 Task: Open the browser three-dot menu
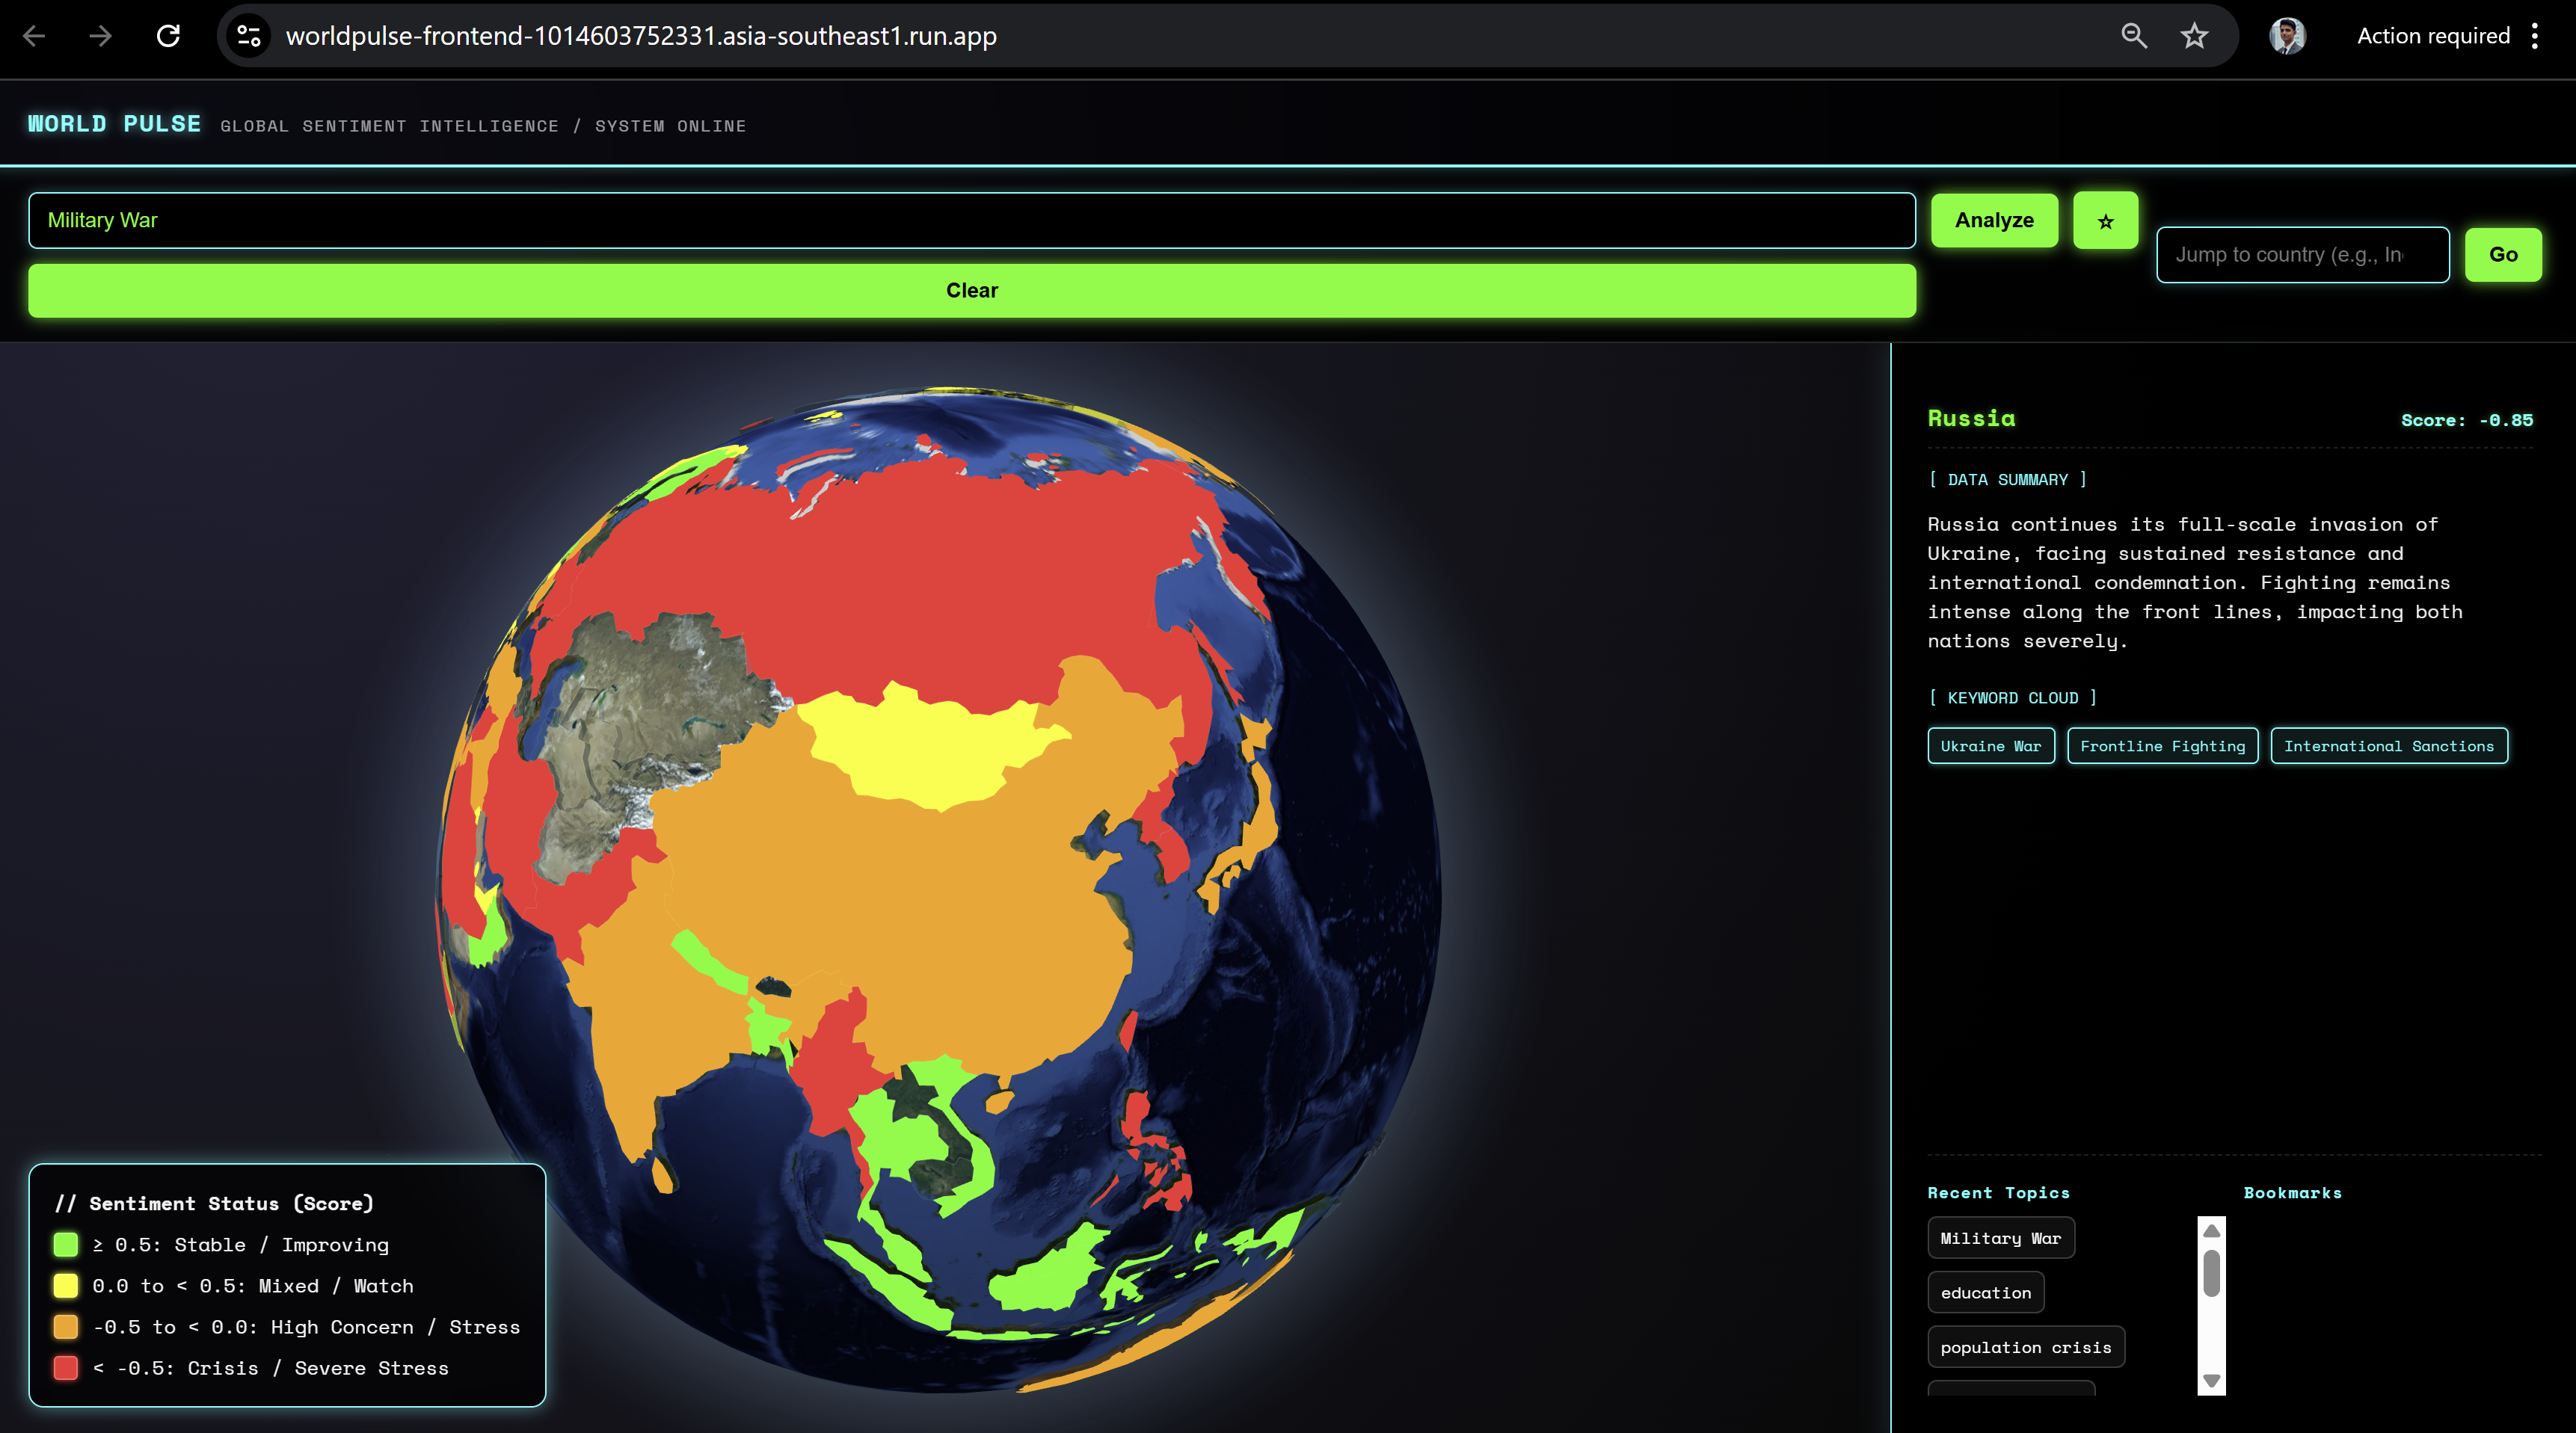point(2535,36)
